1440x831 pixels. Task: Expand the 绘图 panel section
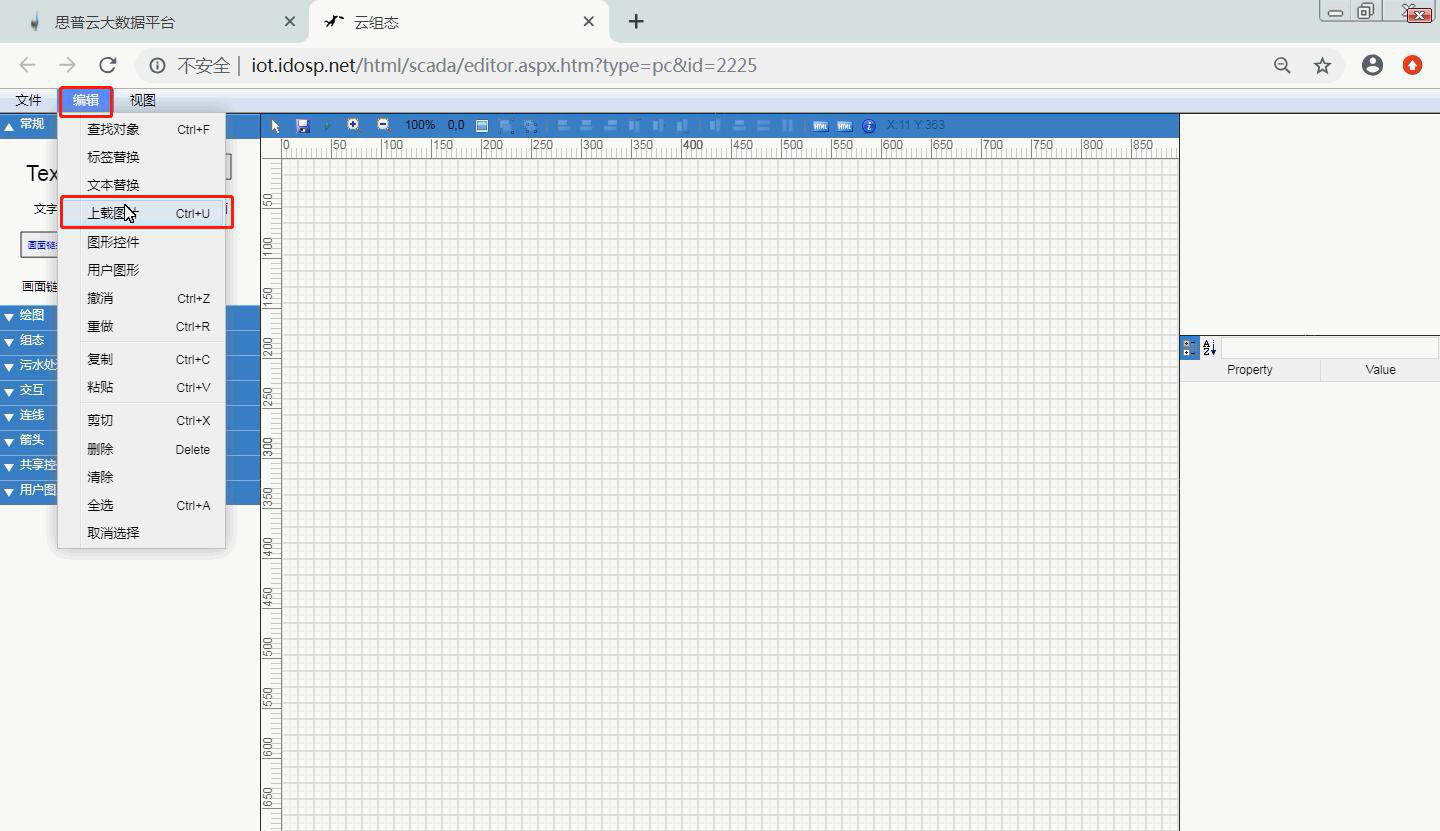(x=32, y=315)
